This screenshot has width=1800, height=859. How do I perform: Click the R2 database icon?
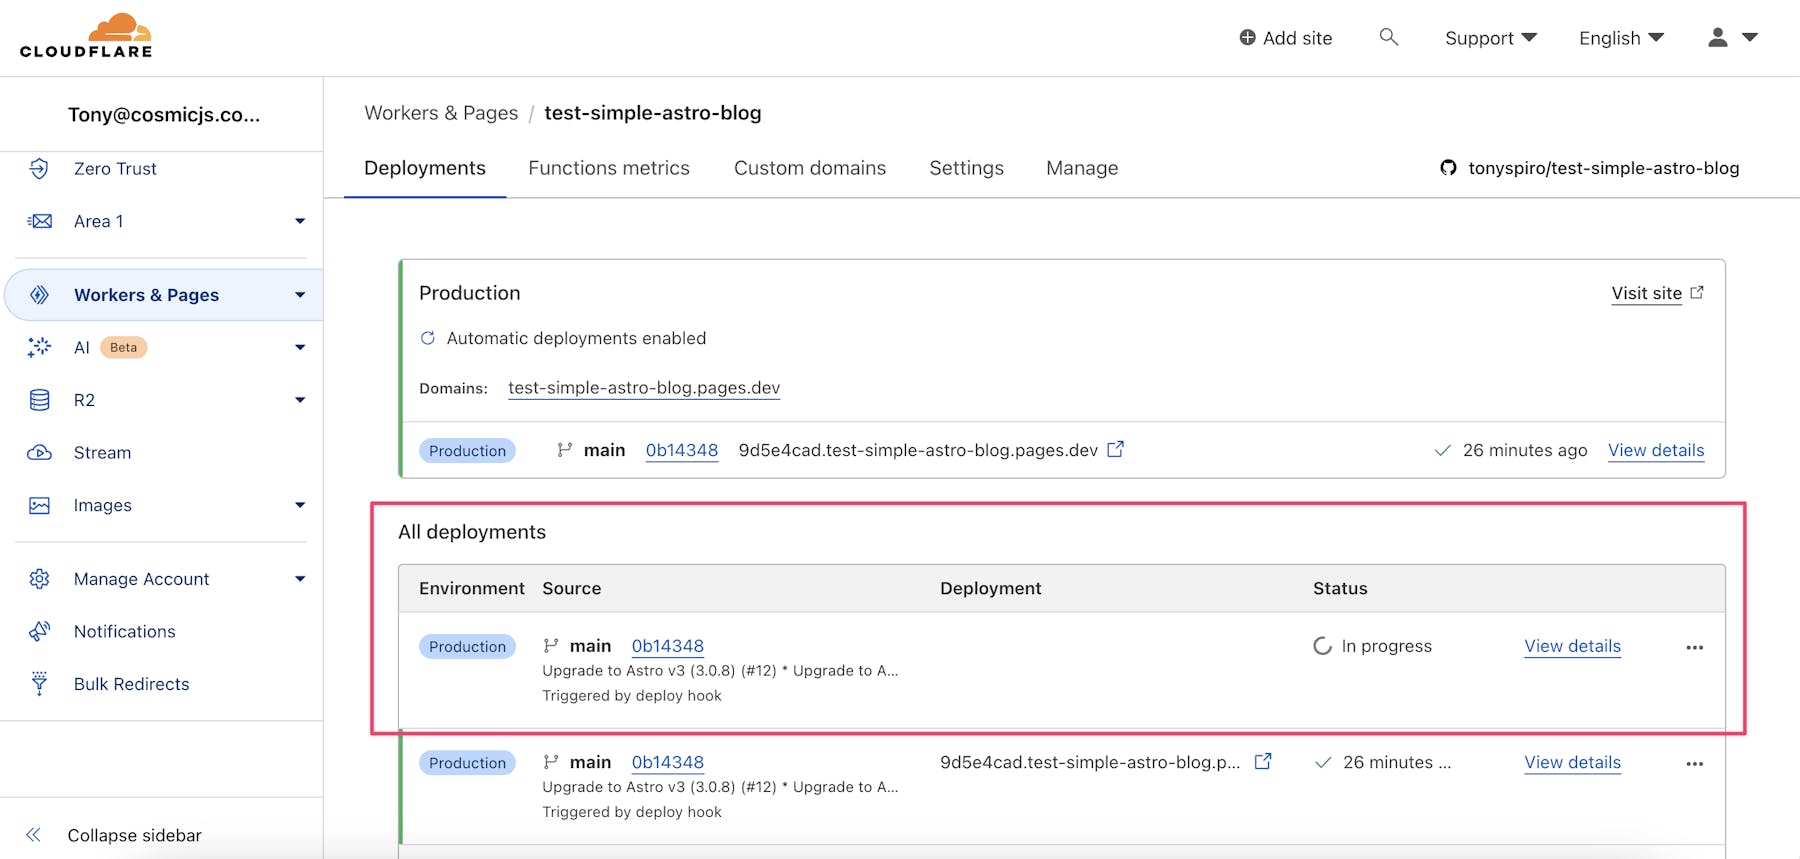tap(39, 400)
